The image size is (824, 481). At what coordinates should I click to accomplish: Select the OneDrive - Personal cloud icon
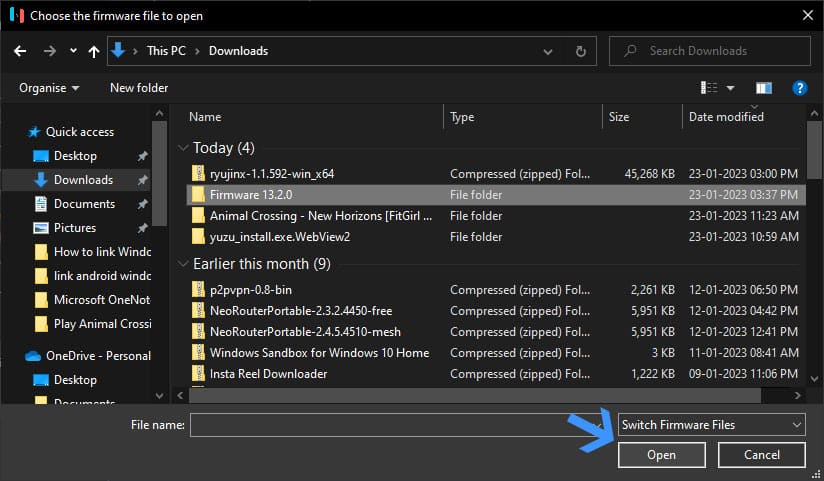(33, 356)
